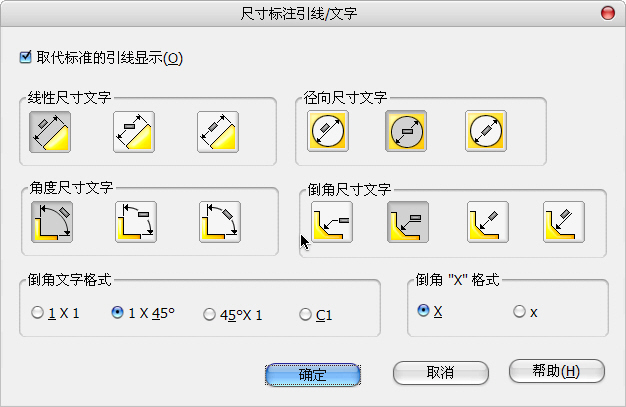This screenshot has height=407, width=626.
Task: Select first chamfer dimension text icon
Action: coord(330,222)
